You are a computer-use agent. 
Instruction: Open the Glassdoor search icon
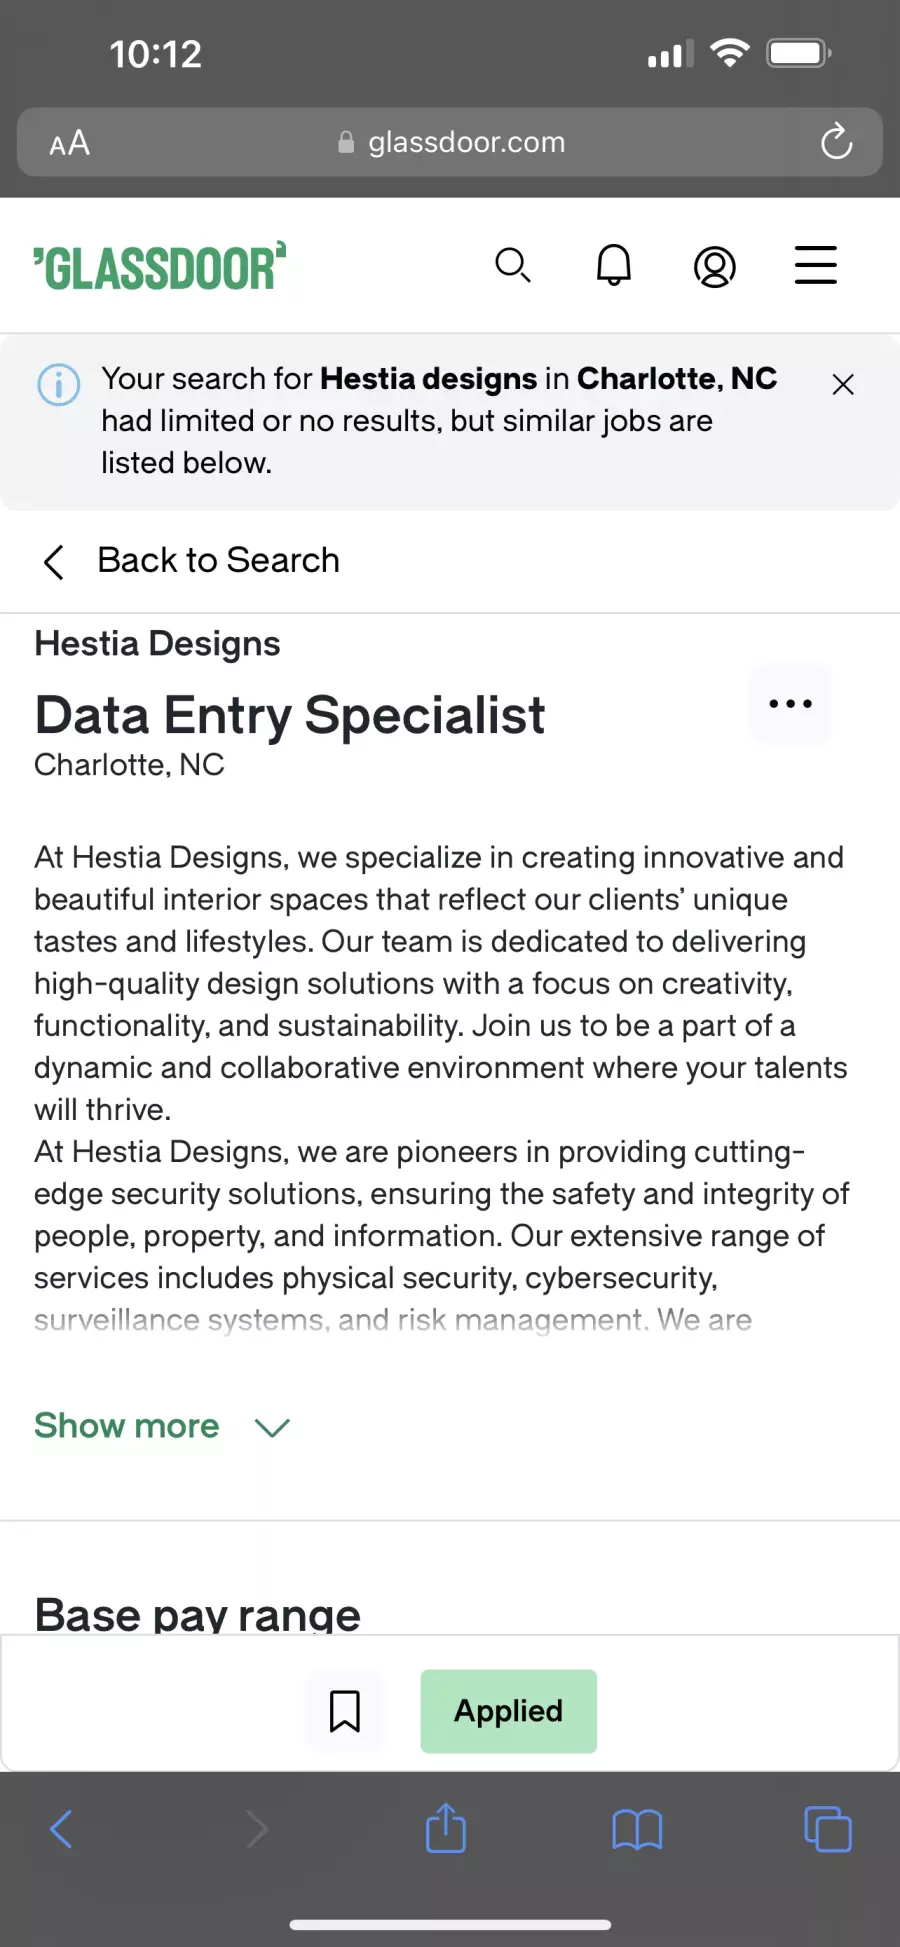513,266
